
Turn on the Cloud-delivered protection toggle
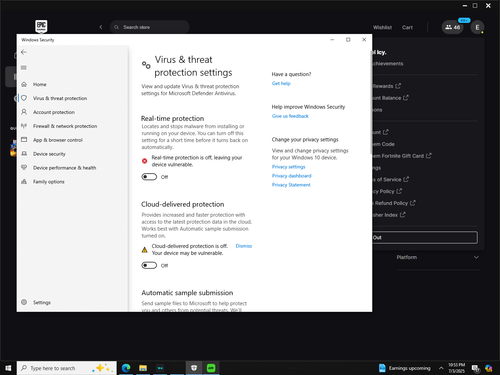point(149,265)
